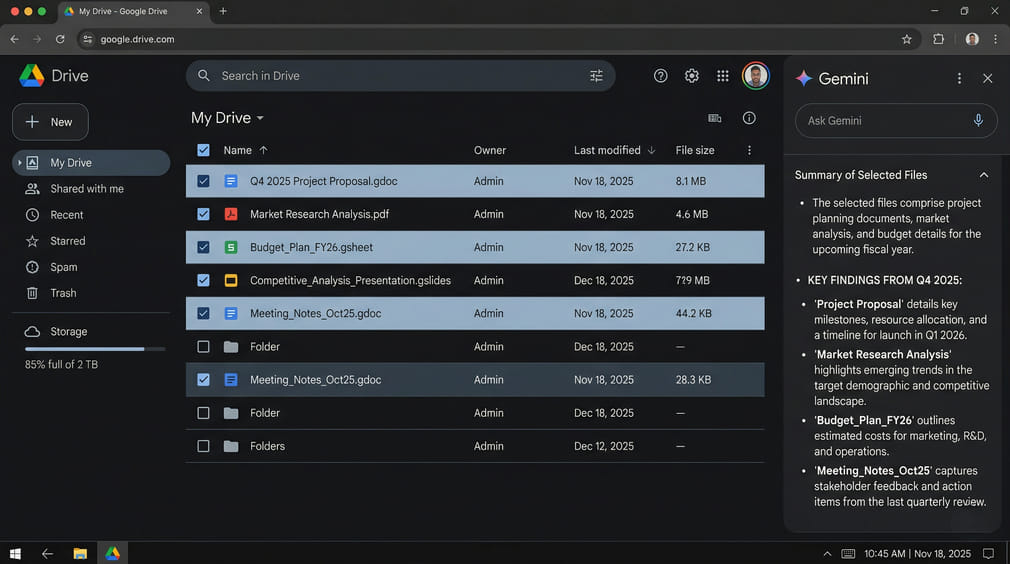Toggle the select-all checkbox in header

203,150
